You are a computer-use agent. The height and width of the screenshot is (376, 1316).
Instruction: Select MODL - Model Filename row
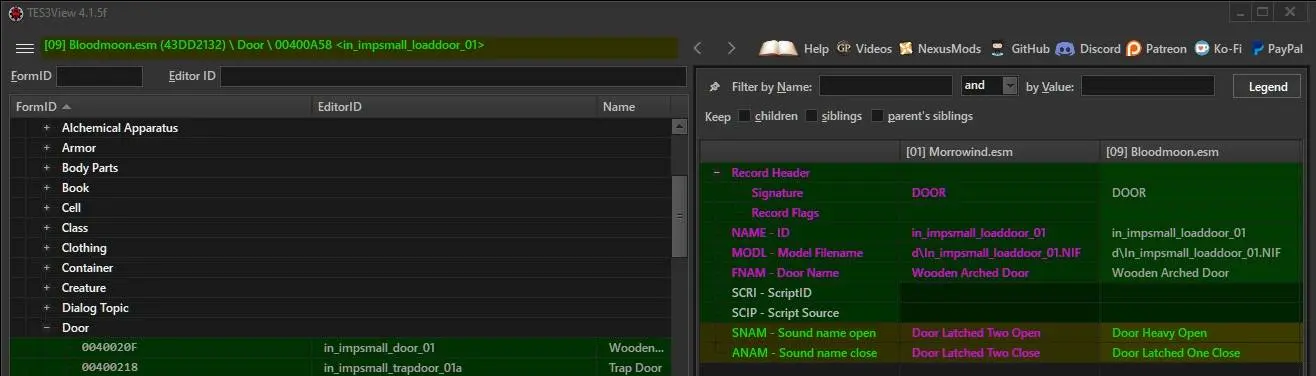point(1002,253)
